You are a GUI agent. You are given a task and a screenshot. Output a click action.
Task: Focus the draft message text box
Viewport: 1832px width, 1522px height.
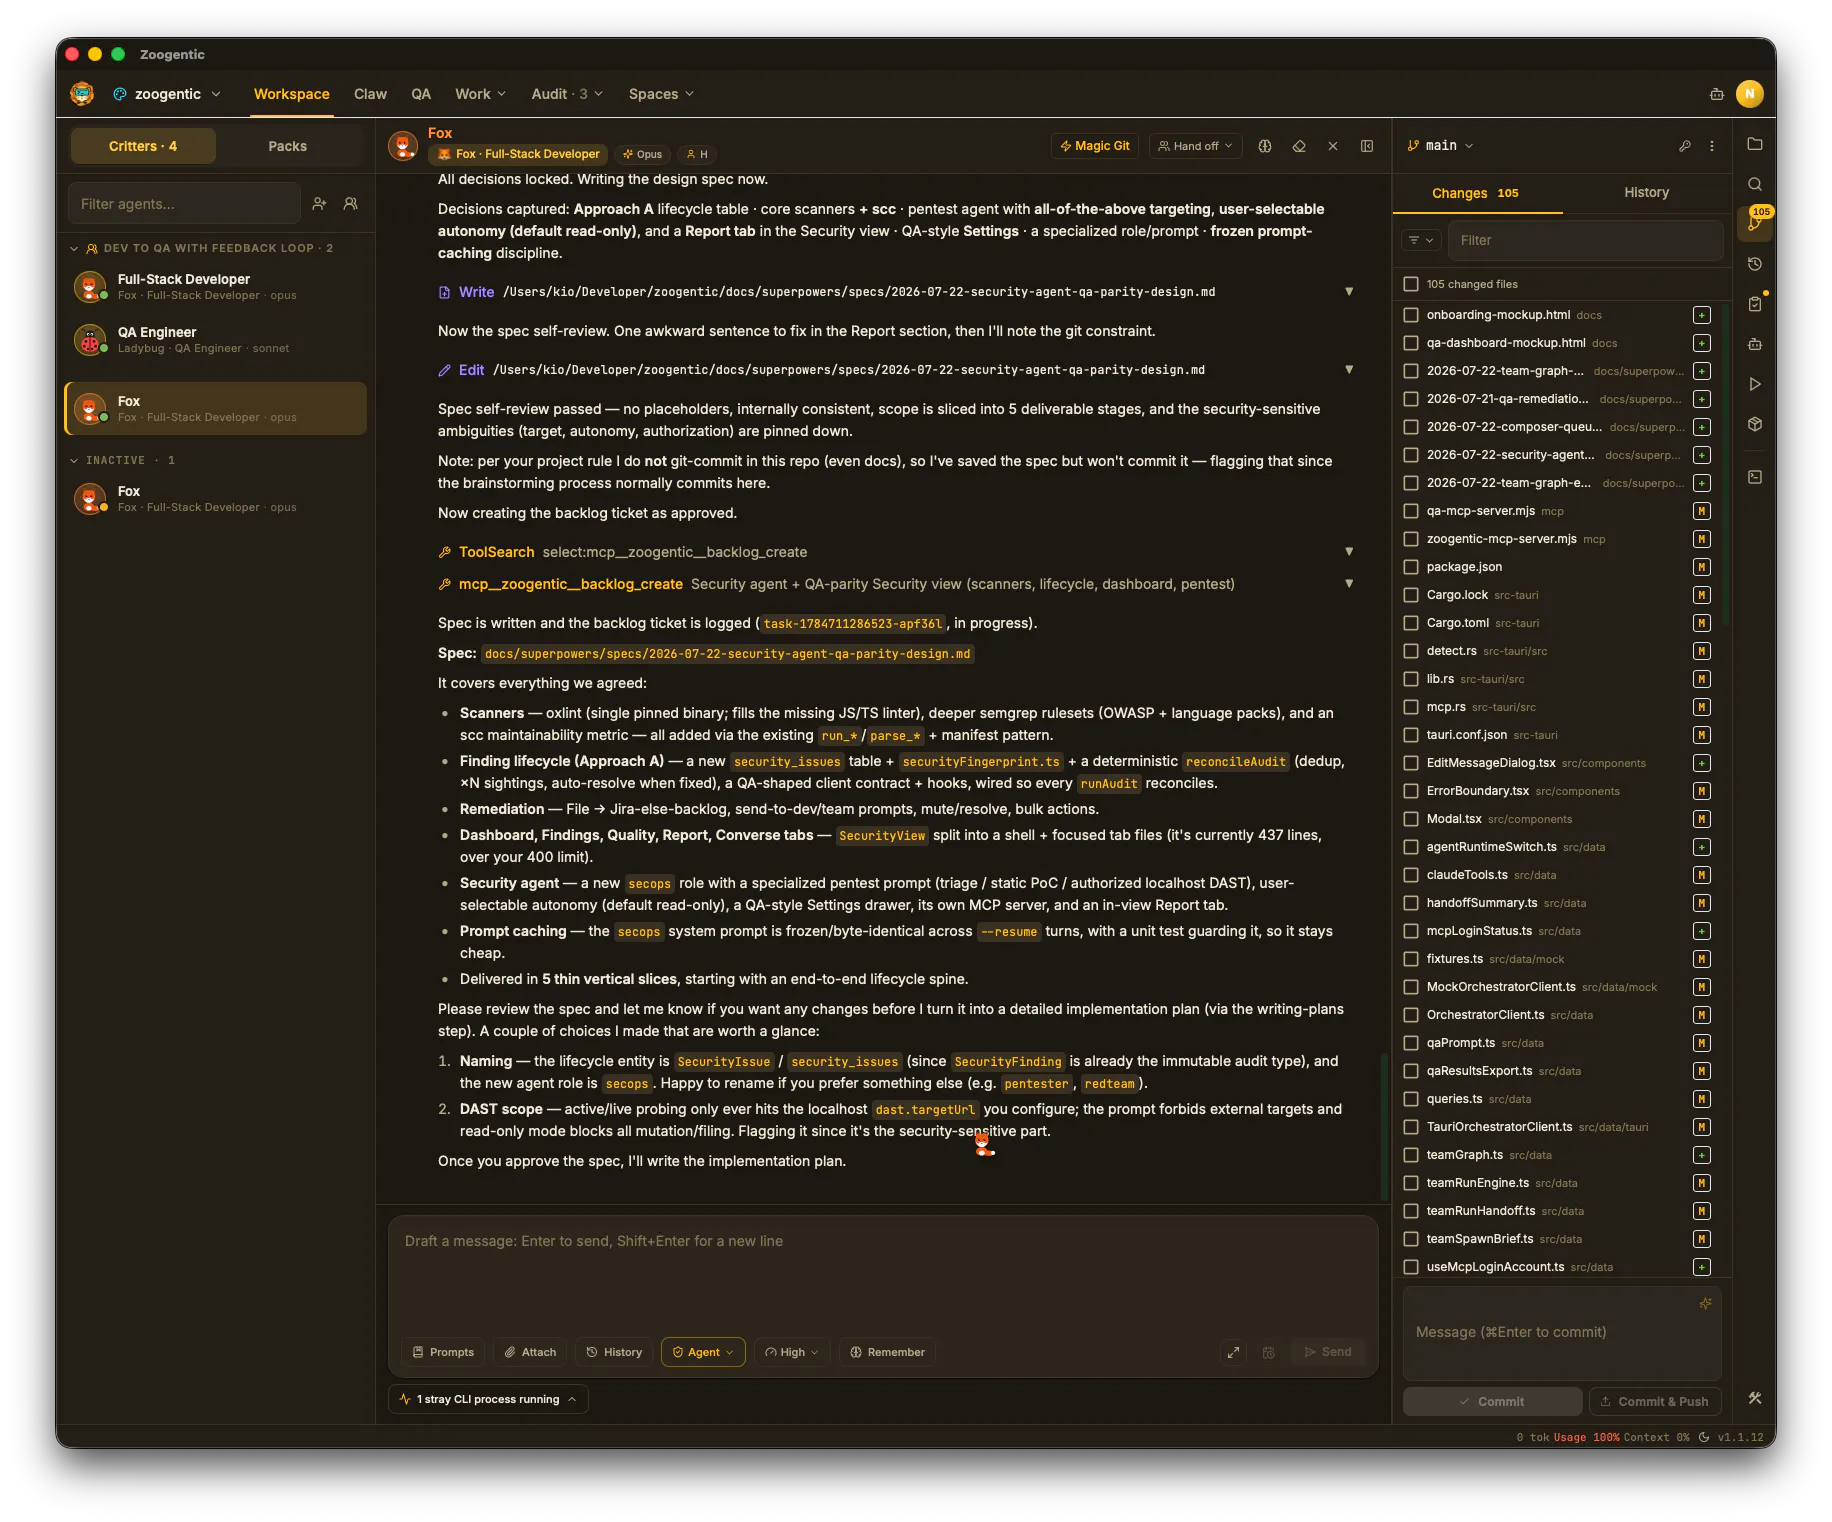[883, 1272]
